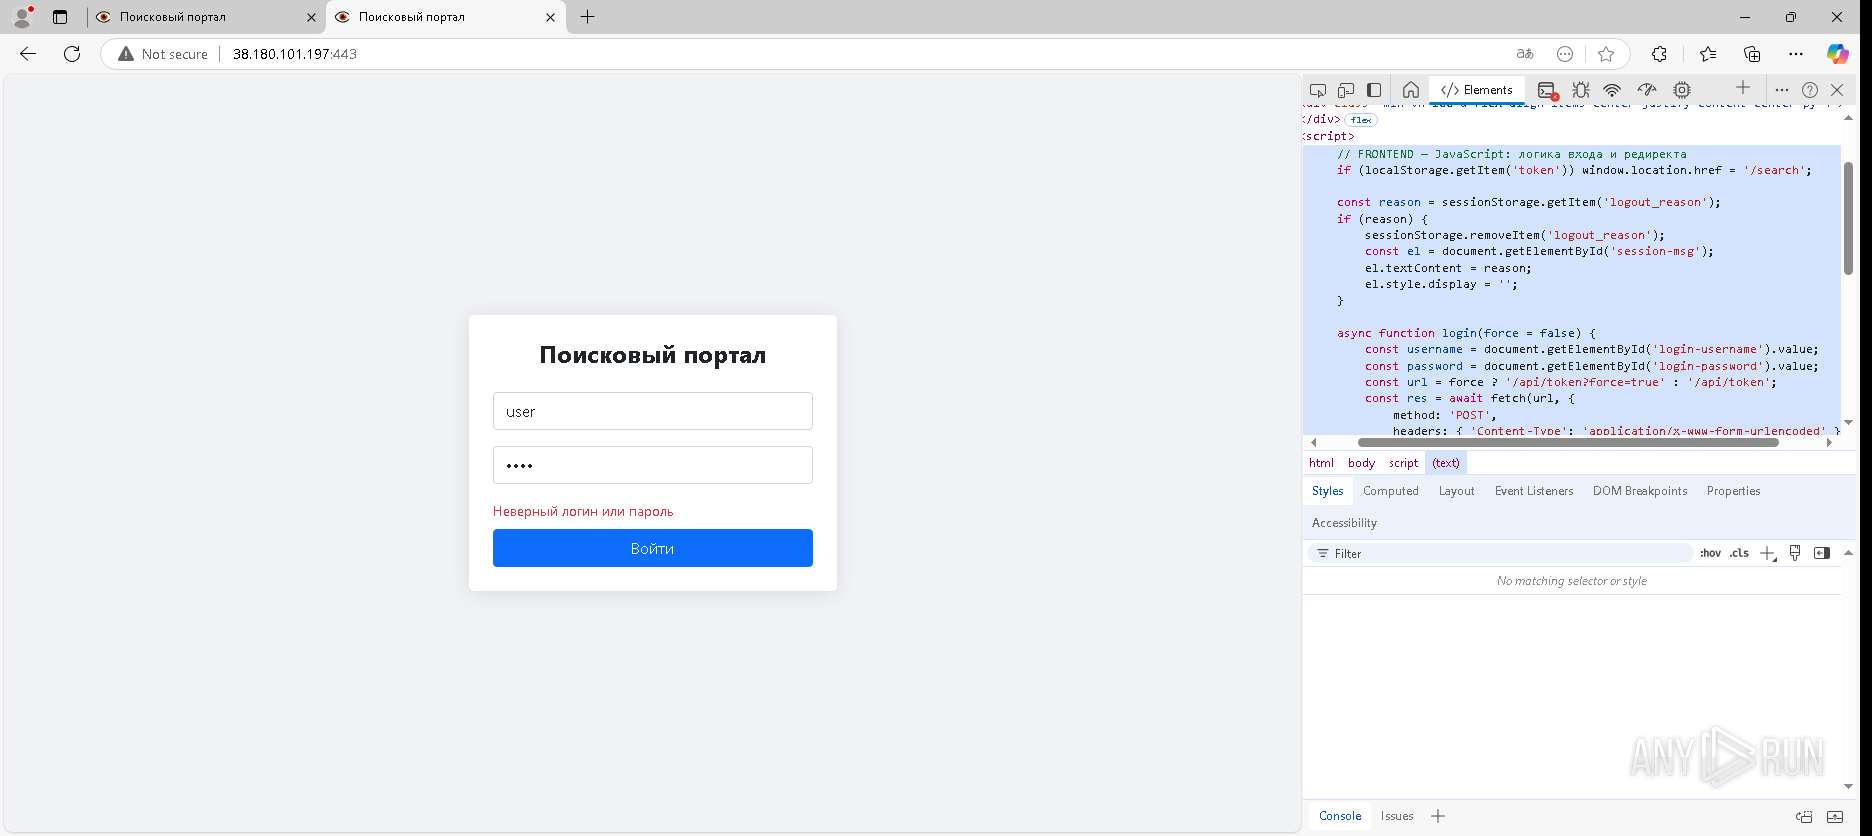Image resolution: width=1872 pixels, height=836 pixels.
Task: Click the DOM tree vertical scrollbar thumb
Action: (x=1848, y=218)
